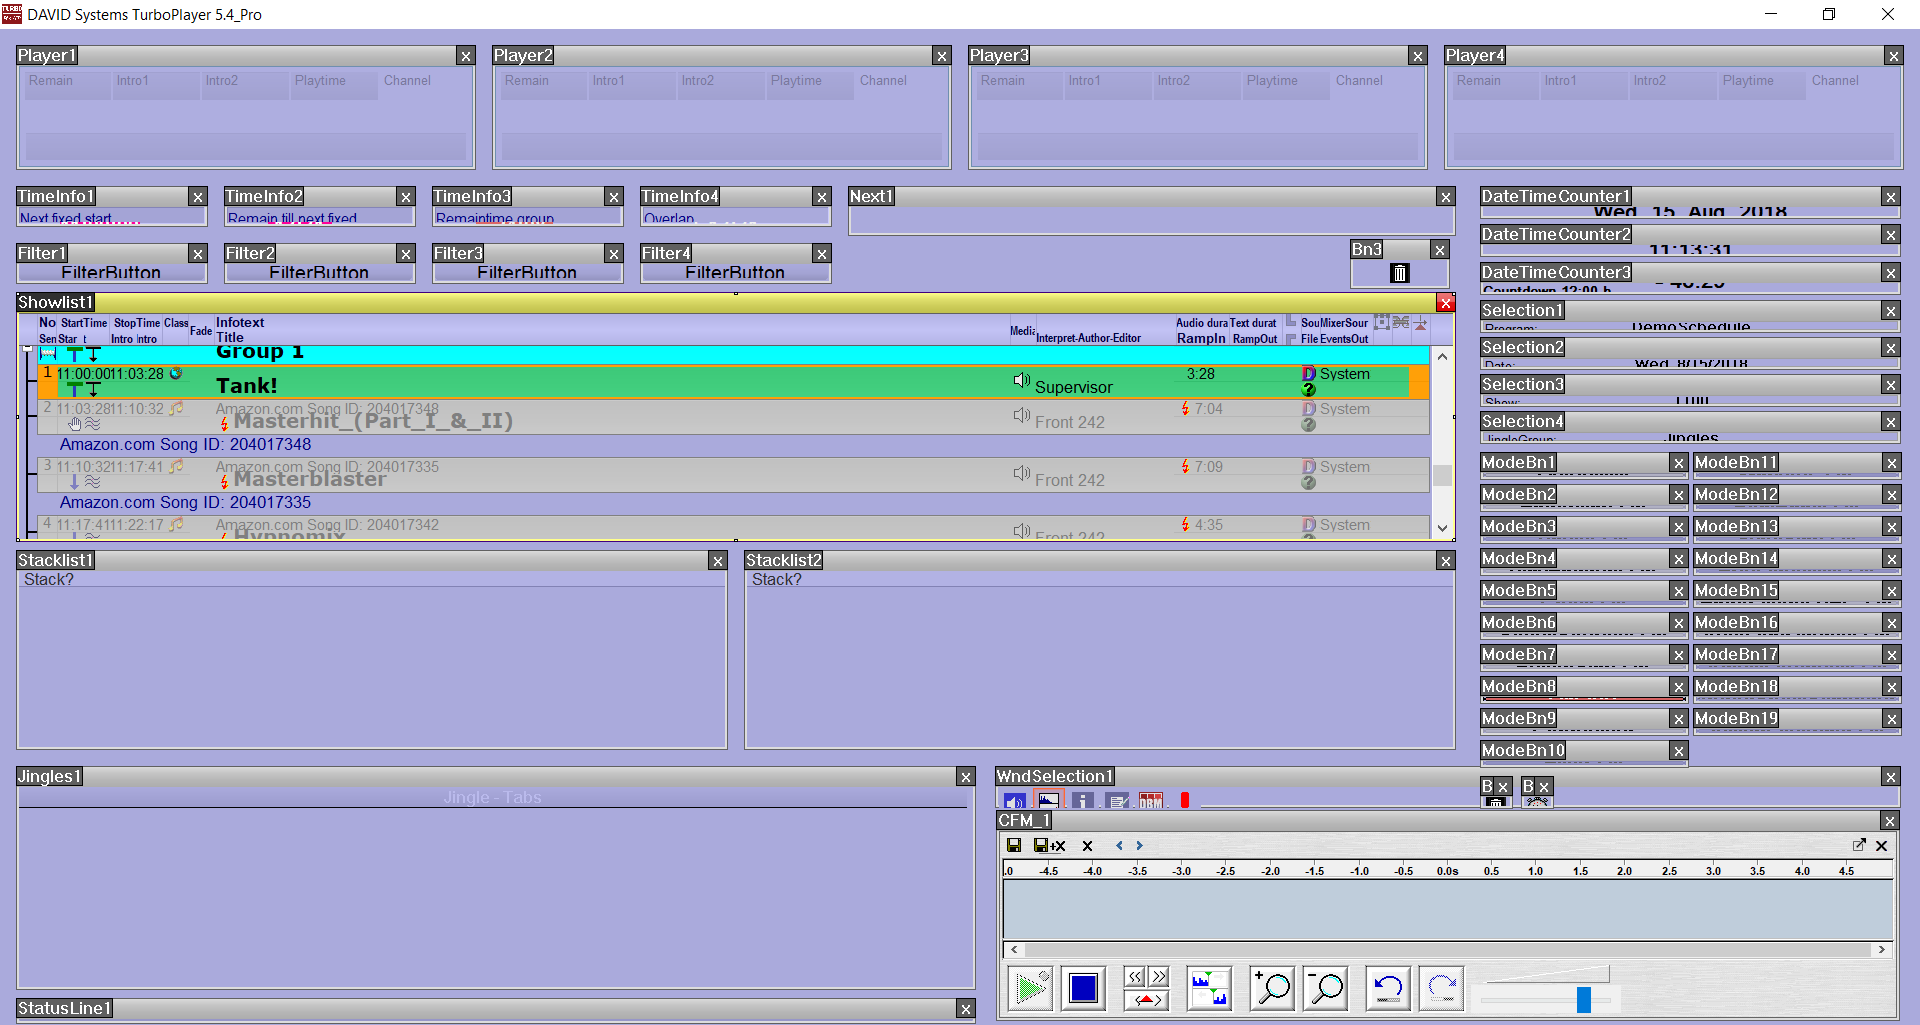Click the pop-out window icon in CFM_1
This screenshot has width=1920, height=1025.
pos(1859,846)
